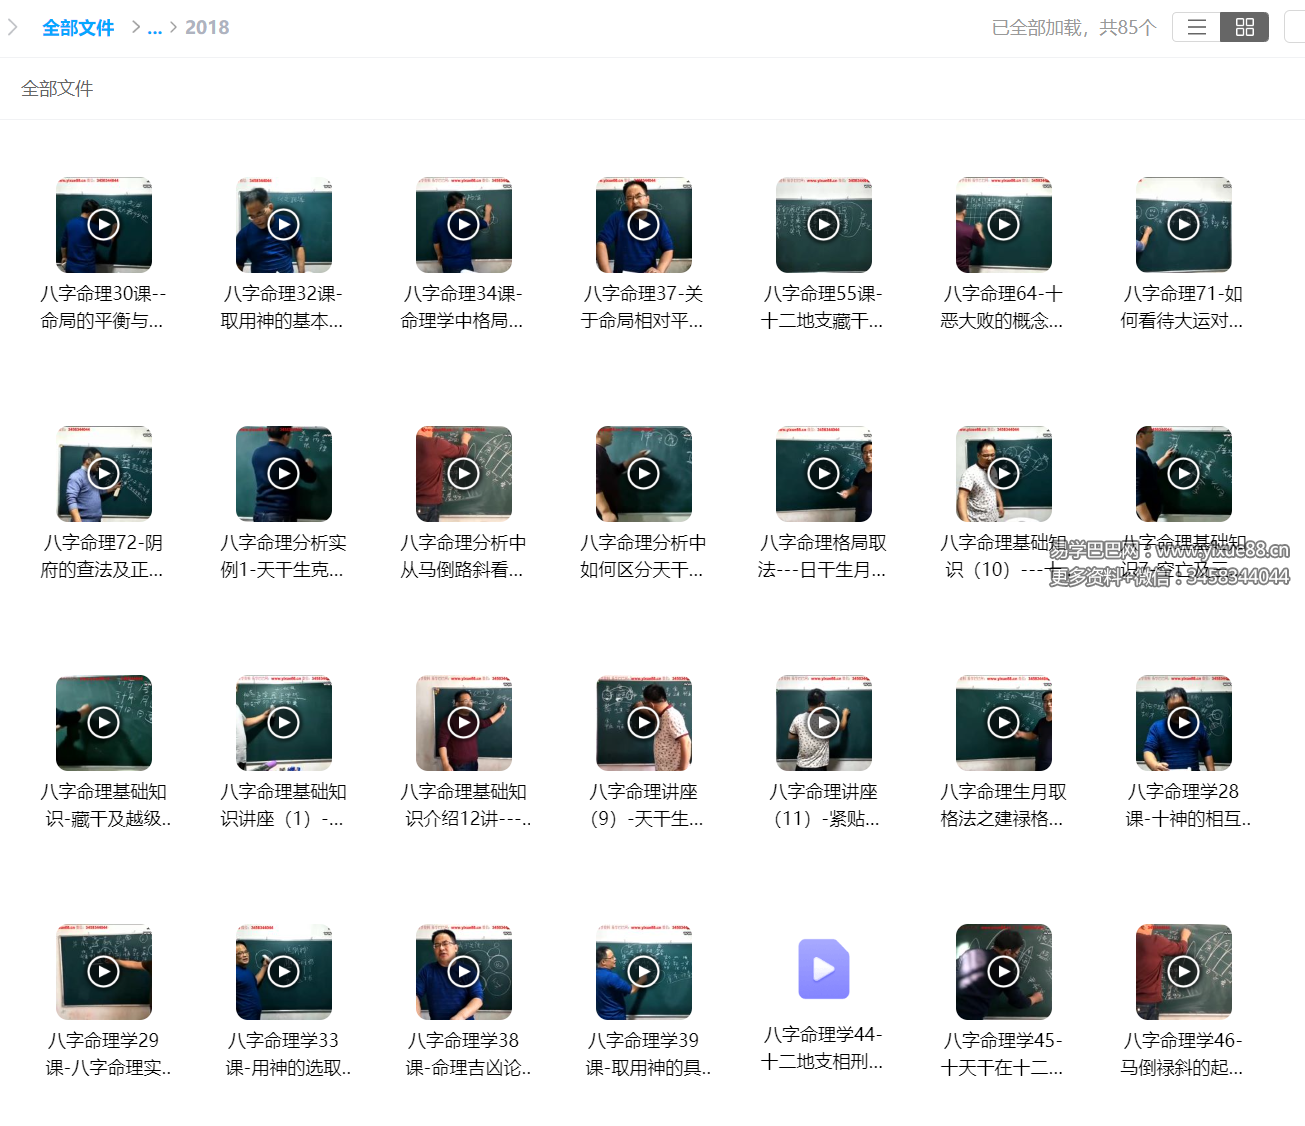This screenshot has height=1126, width=1305.
Task: Play video 八字命理30课 命局的平衡
Action: [104, 225]
